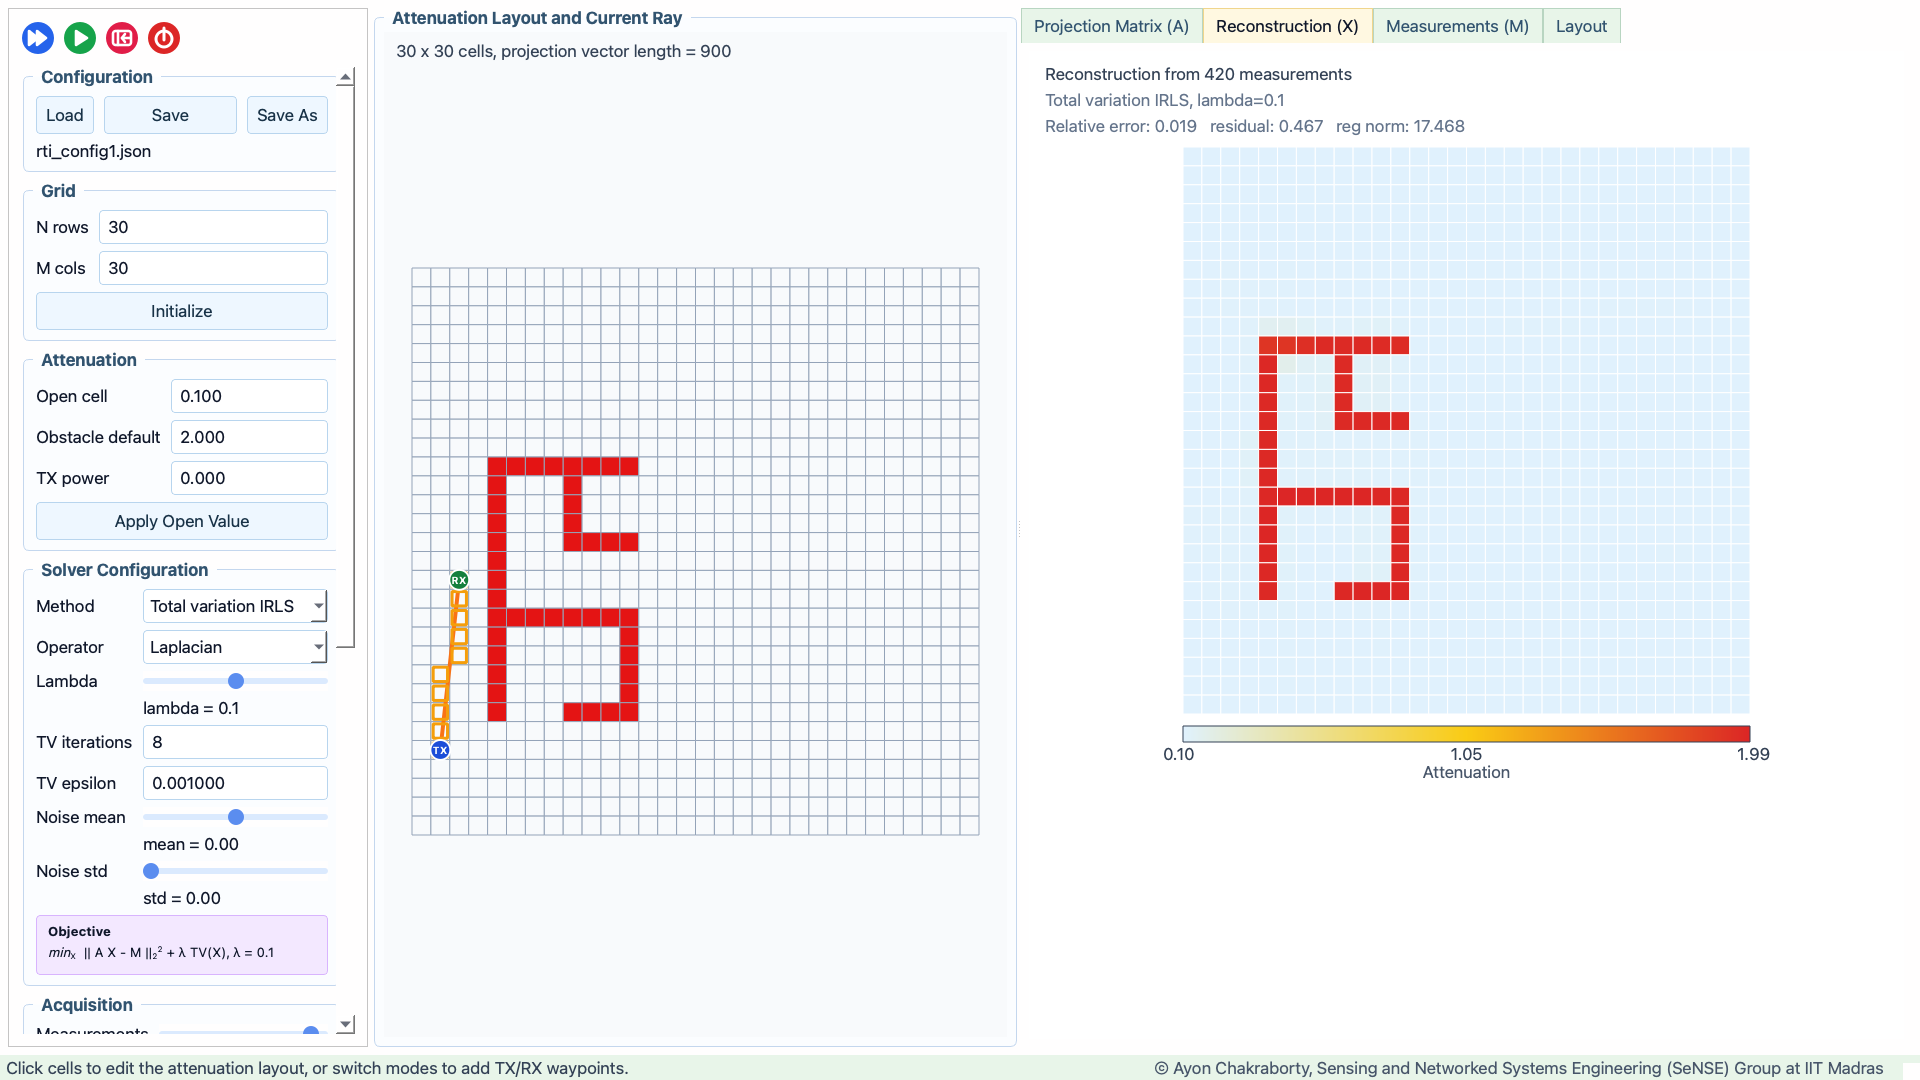This screenshot has height=1080, width=1920.
Task: Click the green play icon
Action: point(80,38)
